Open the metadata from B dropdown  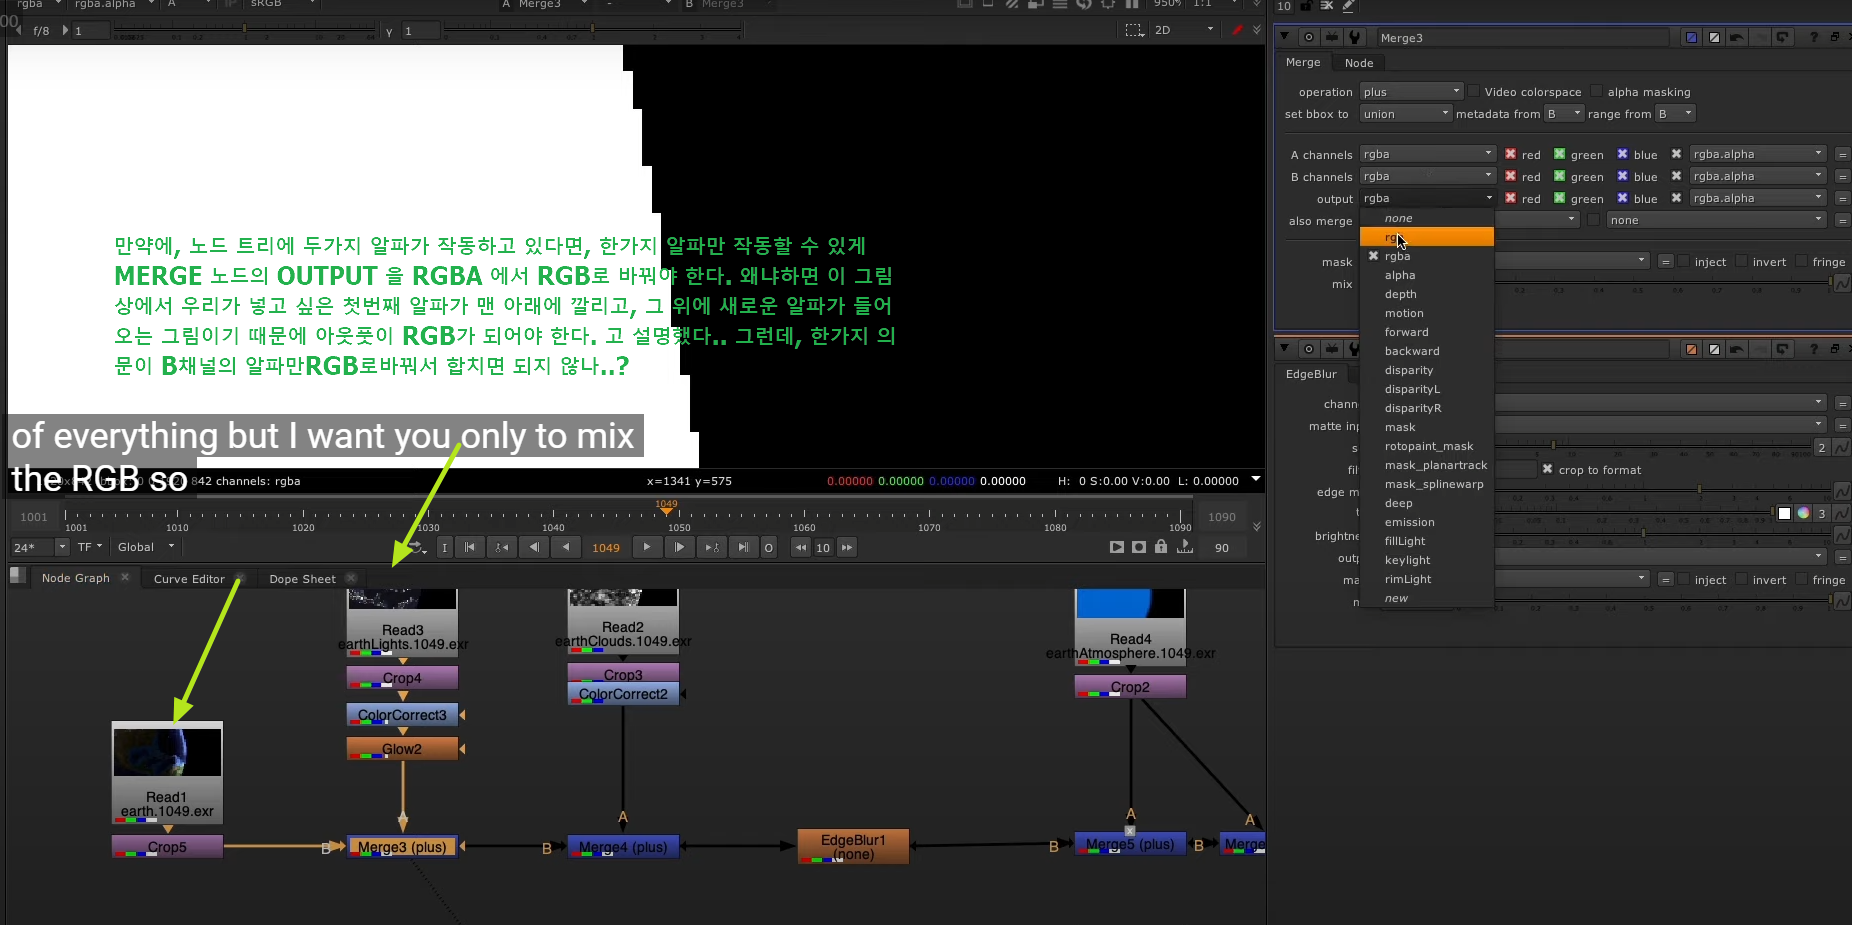(1564, 114)
